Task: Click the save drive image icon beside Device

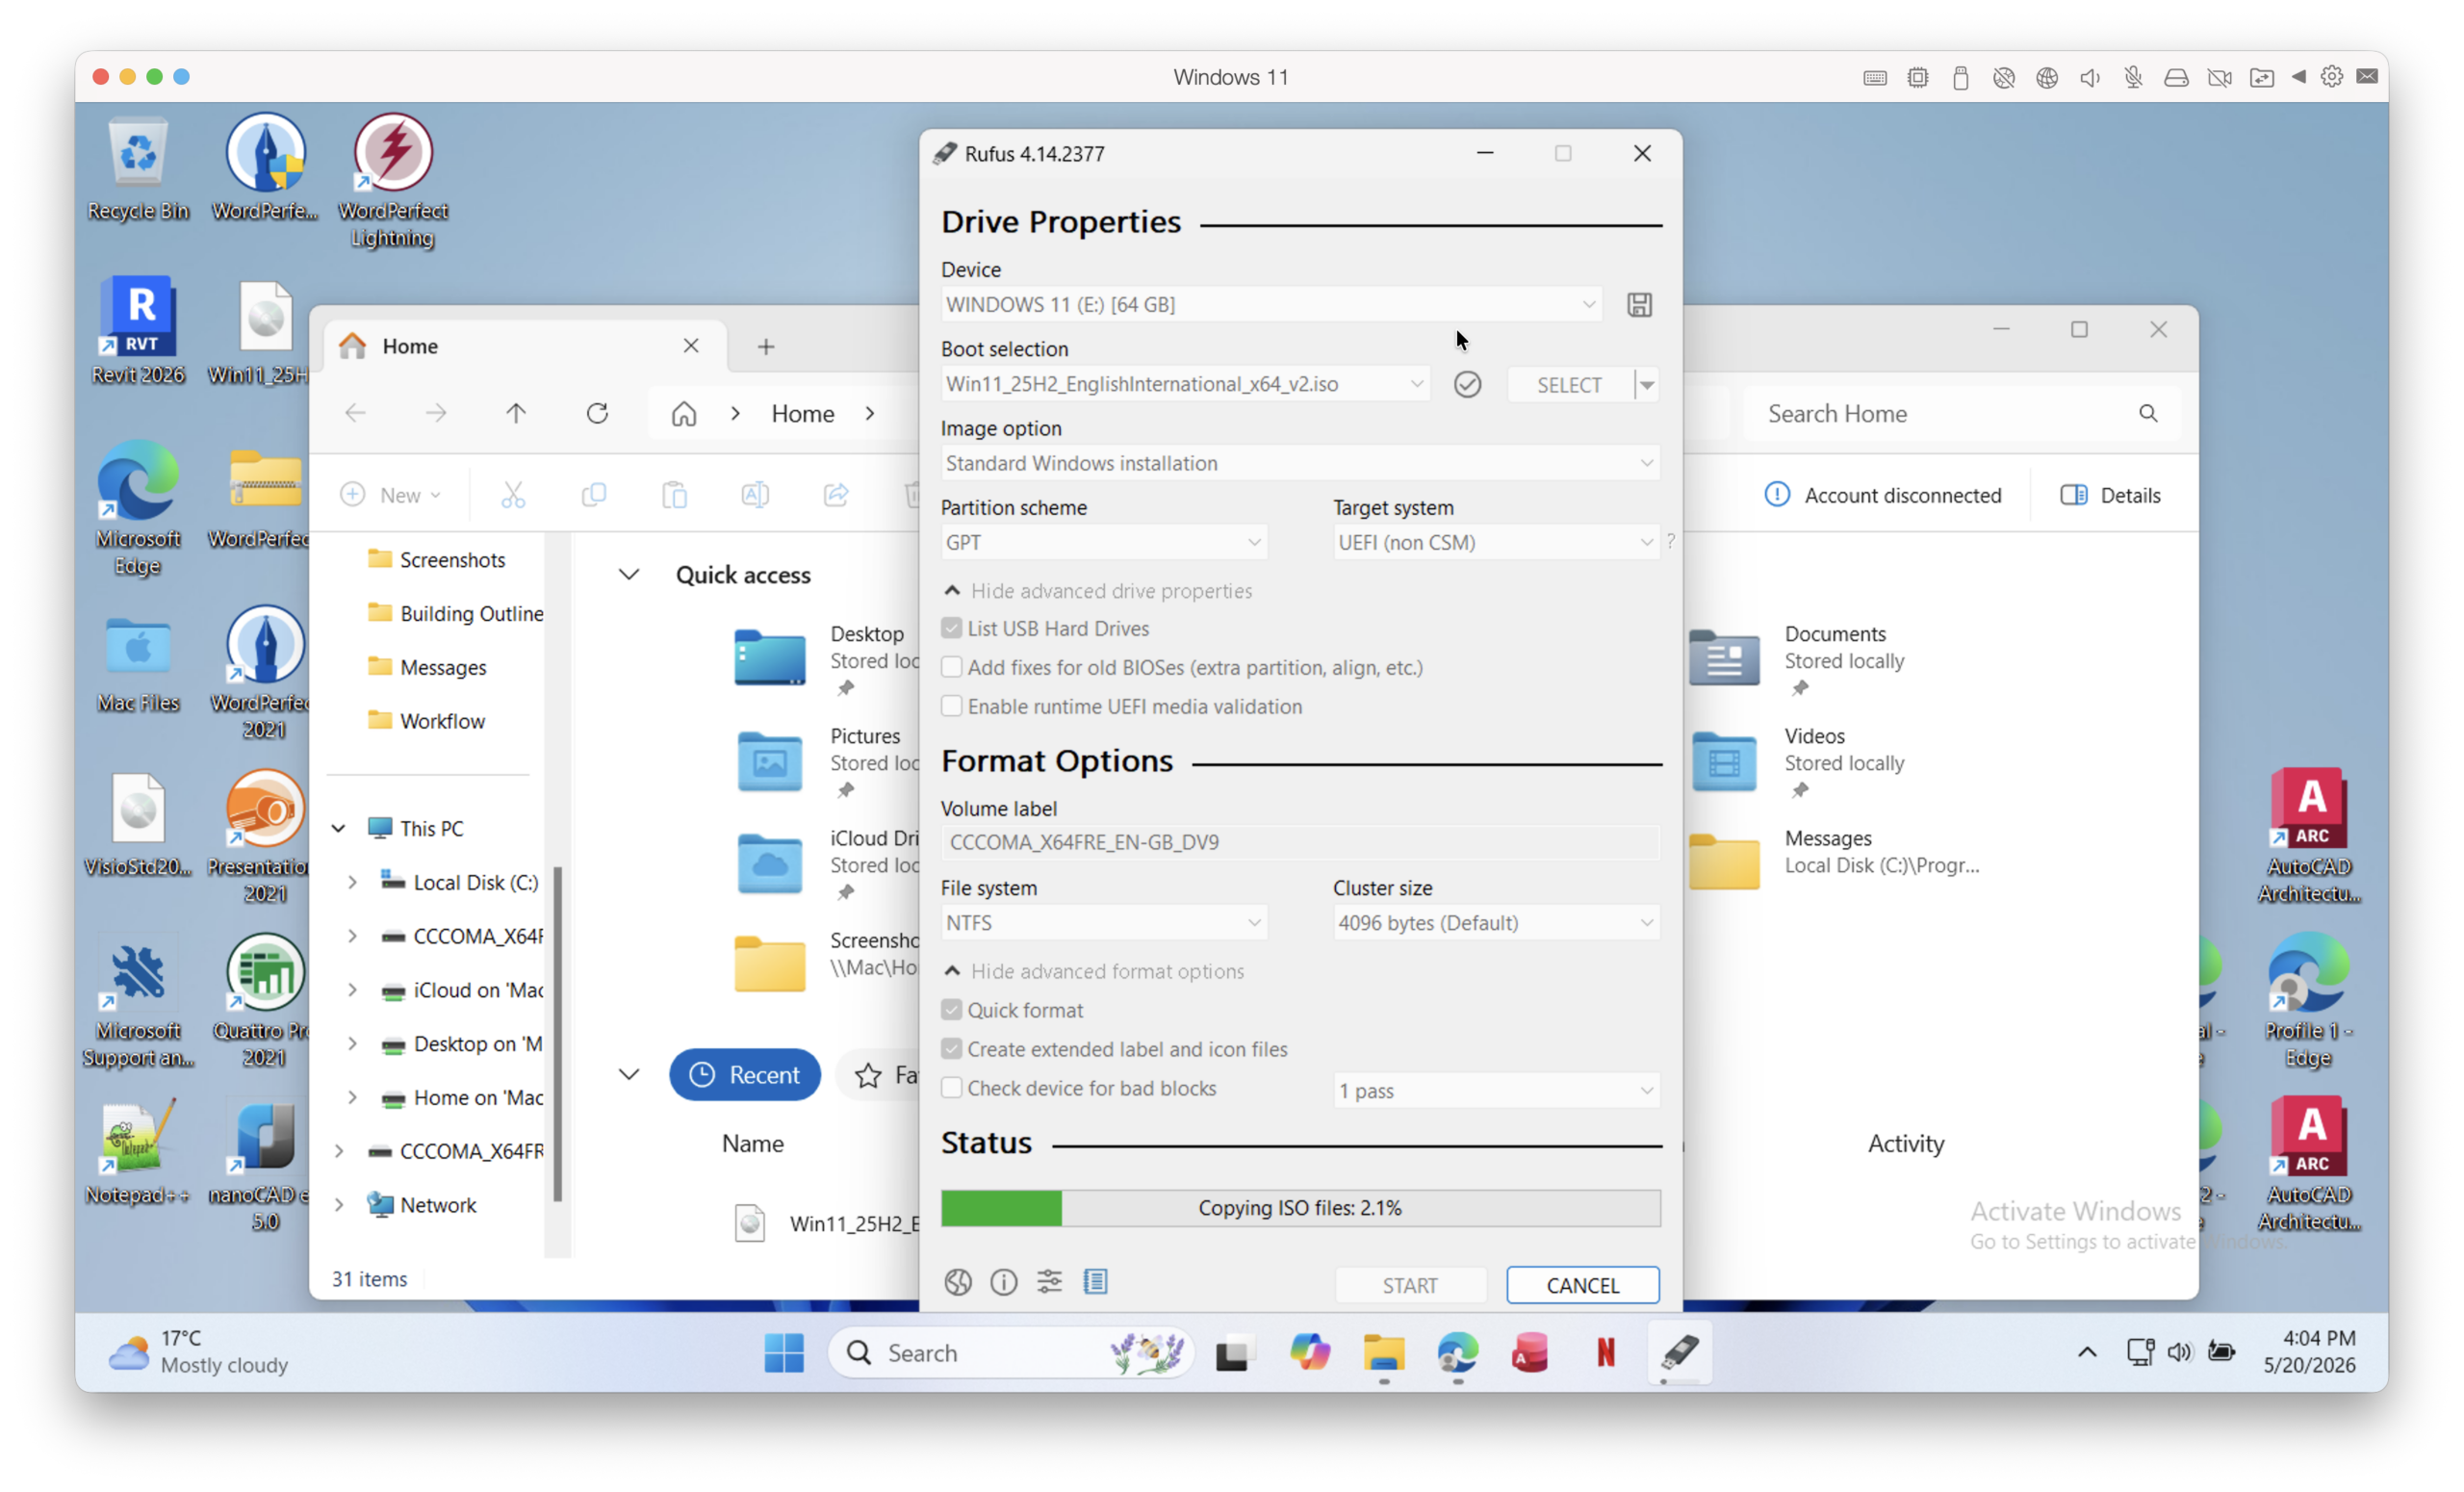Action: [1639, 305]
